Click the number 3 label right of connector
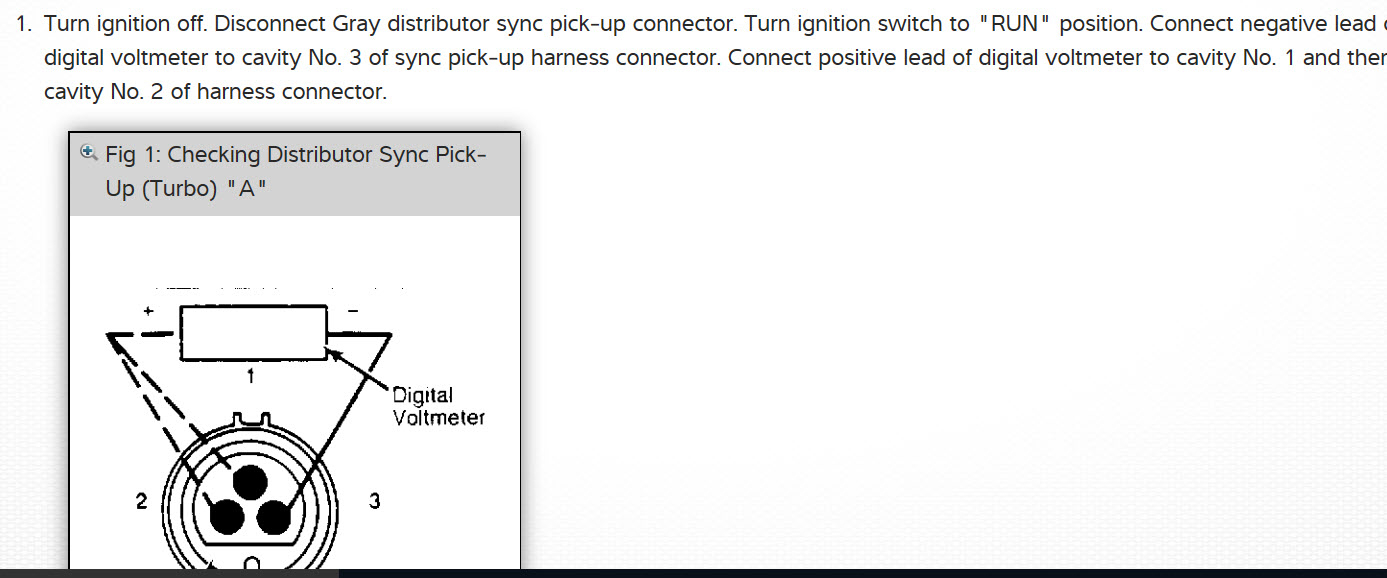Image resolution: width=1387 pixels, height=578 pixels. [374, 501]
